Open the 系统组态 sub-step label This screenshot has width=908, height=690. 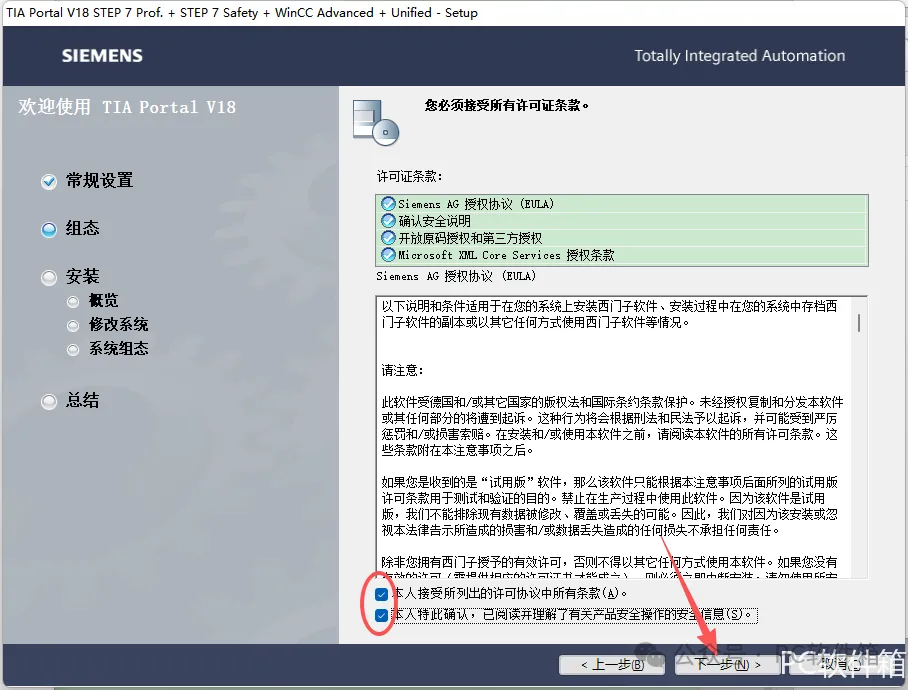pyautogui.click(x=119, y=348)
